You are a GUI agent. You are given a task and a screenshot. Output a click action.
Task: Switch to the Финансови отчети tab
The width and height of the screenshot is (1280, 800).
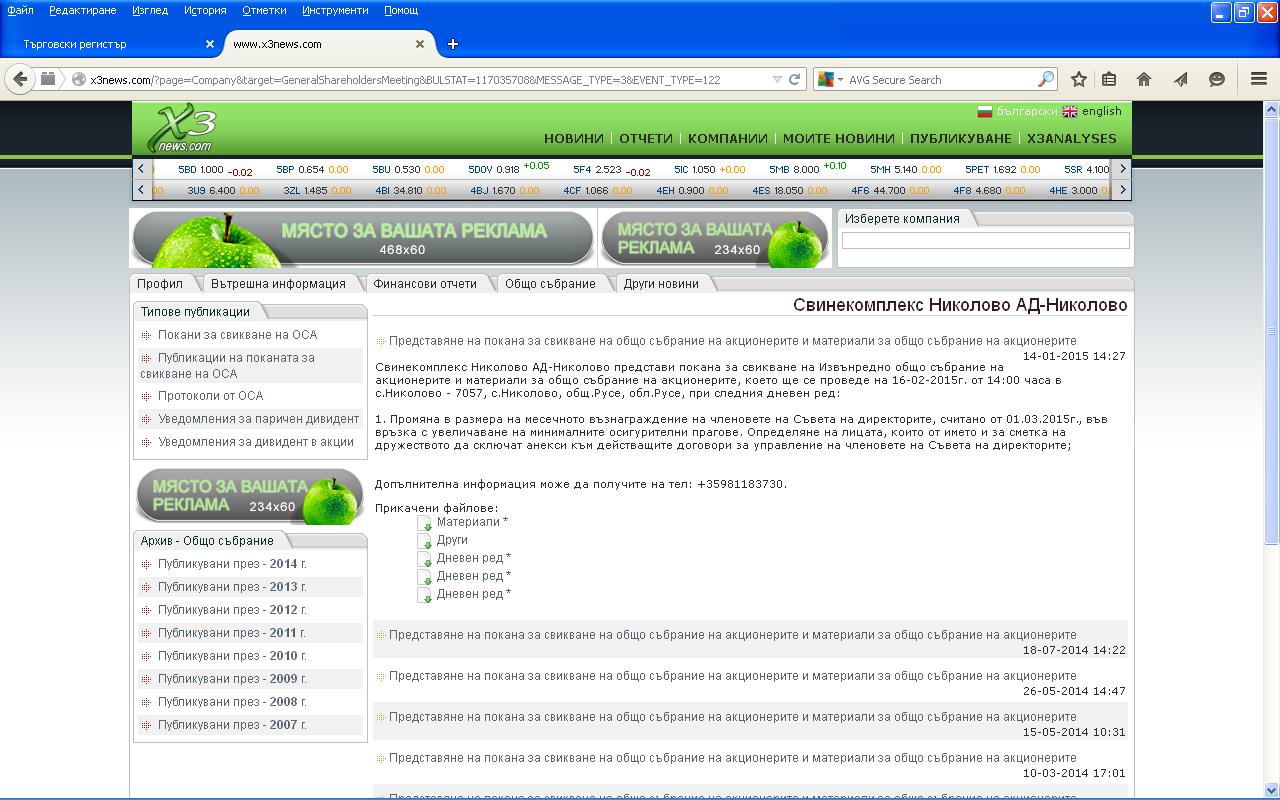click(x=425, y=284)
